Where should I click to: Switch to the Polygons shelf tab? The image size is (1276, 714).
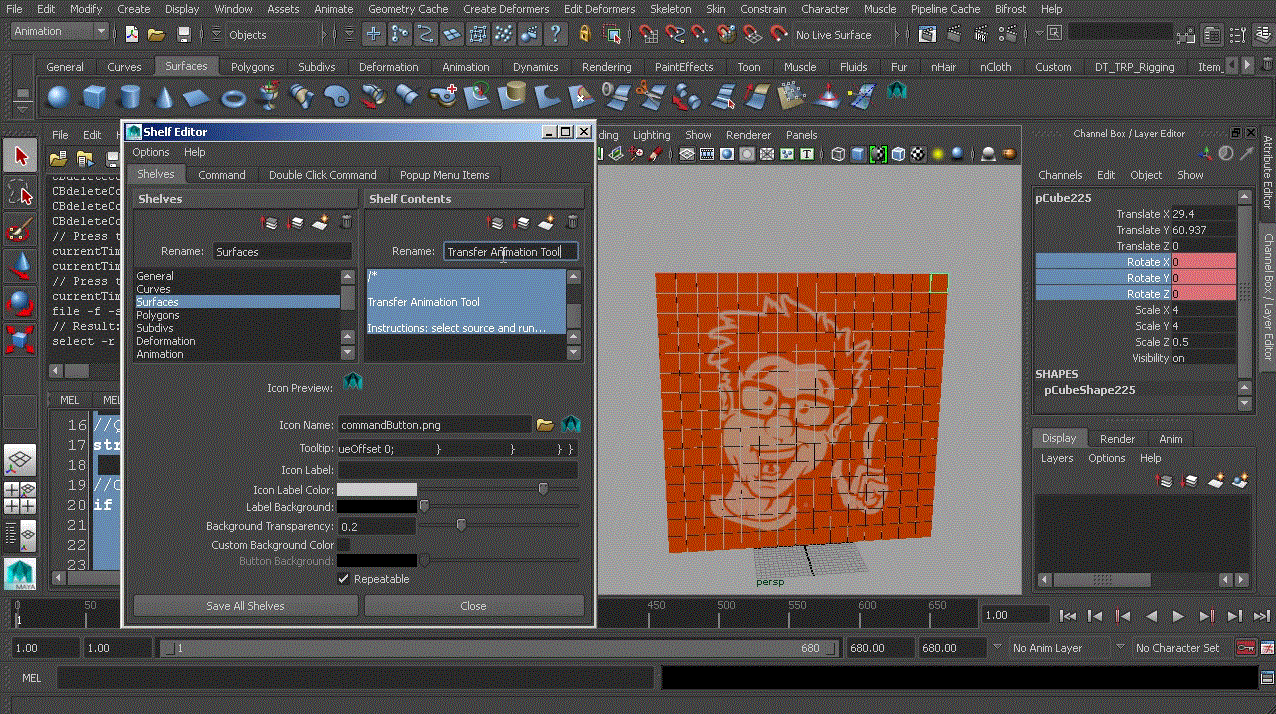[x=252, y=67]
